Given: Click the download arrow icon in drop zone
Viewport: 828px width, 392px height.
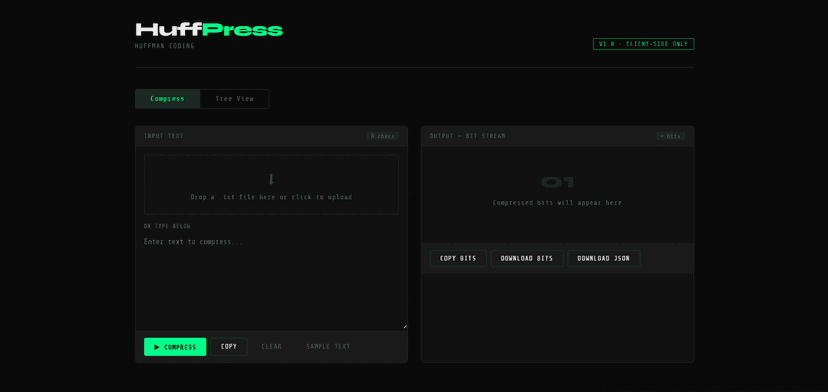Looking at the screenshot, I should click(x=271, y=179).
